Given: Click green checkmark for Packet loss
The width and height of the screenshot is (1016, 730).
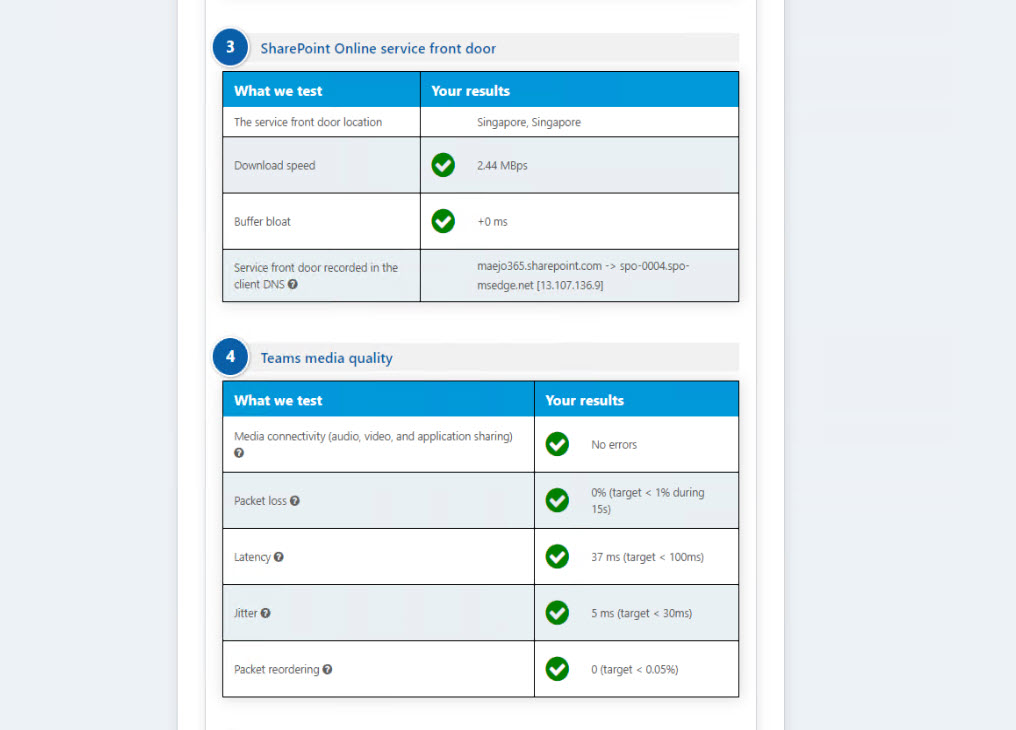Looking at the screenshot, I should pyautogui.click(x=557, y=500).
